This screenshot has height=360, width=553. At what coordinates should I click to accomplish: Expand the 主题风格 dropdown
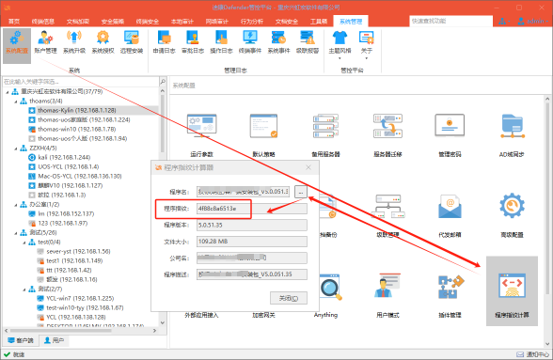click(x=340, y=45)
